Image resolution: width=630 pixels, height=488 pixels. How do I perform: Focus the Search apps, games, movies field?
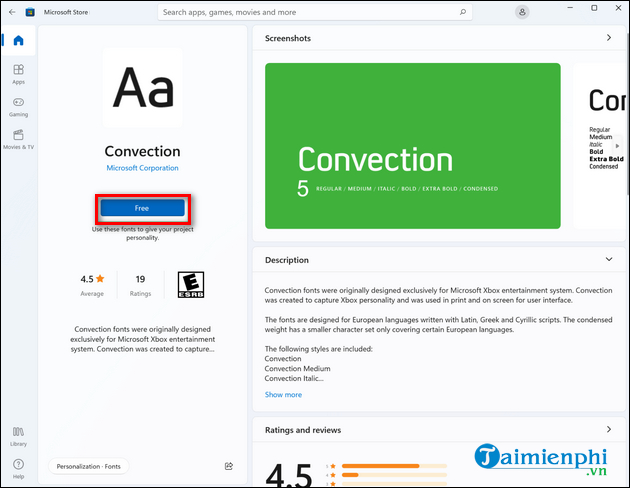point(315,12)
